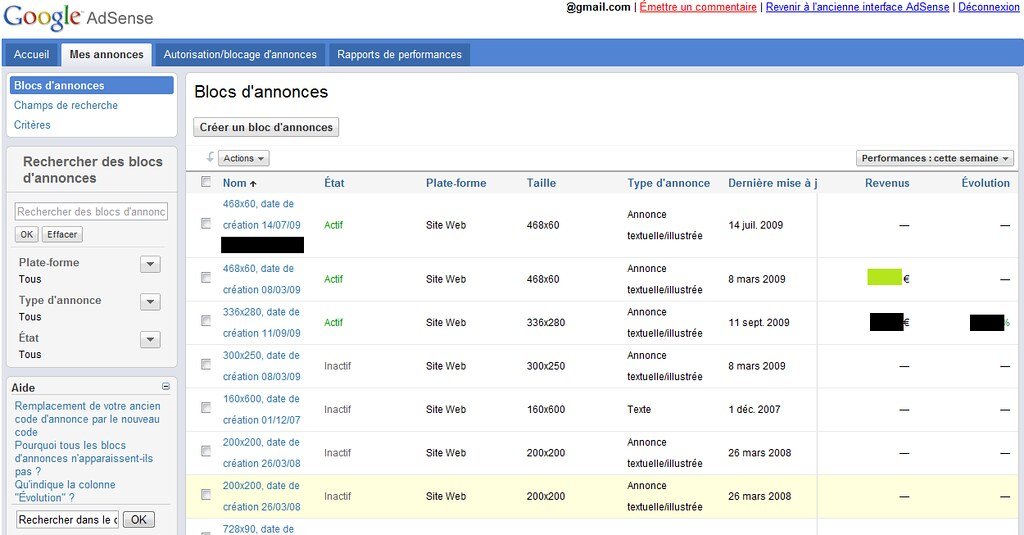
Task: Open the Plate-forme filter dropdown
Action: (150, 264)
